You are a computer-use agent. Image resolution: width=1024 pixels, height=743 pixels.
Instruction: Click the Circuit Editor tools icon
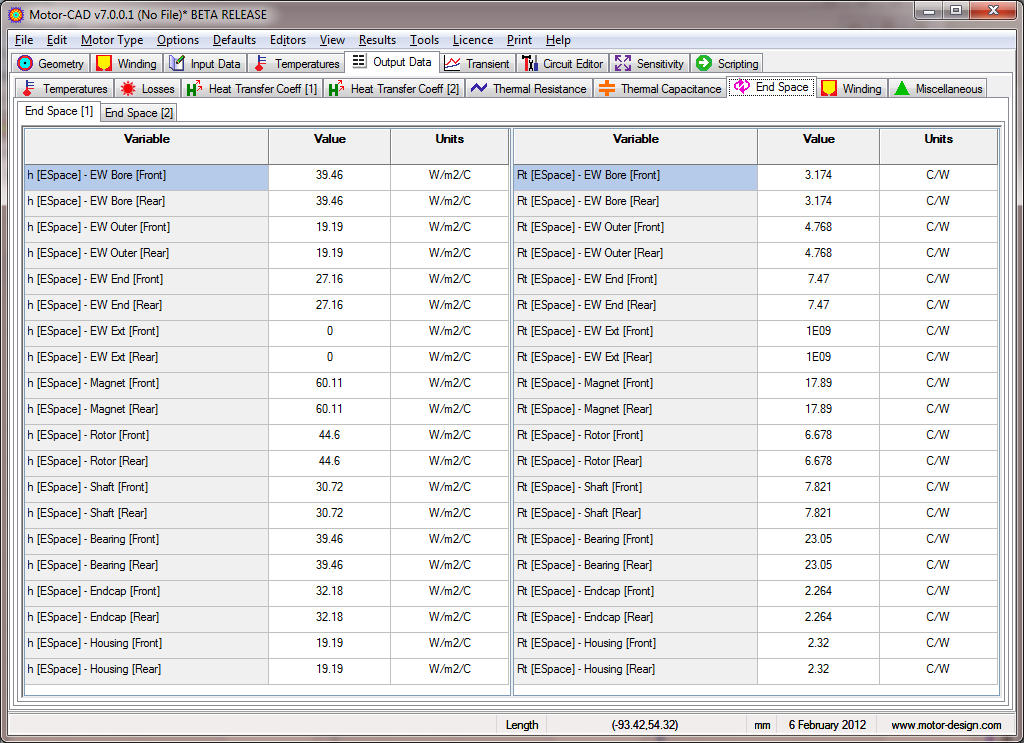(x=530, y=63)
